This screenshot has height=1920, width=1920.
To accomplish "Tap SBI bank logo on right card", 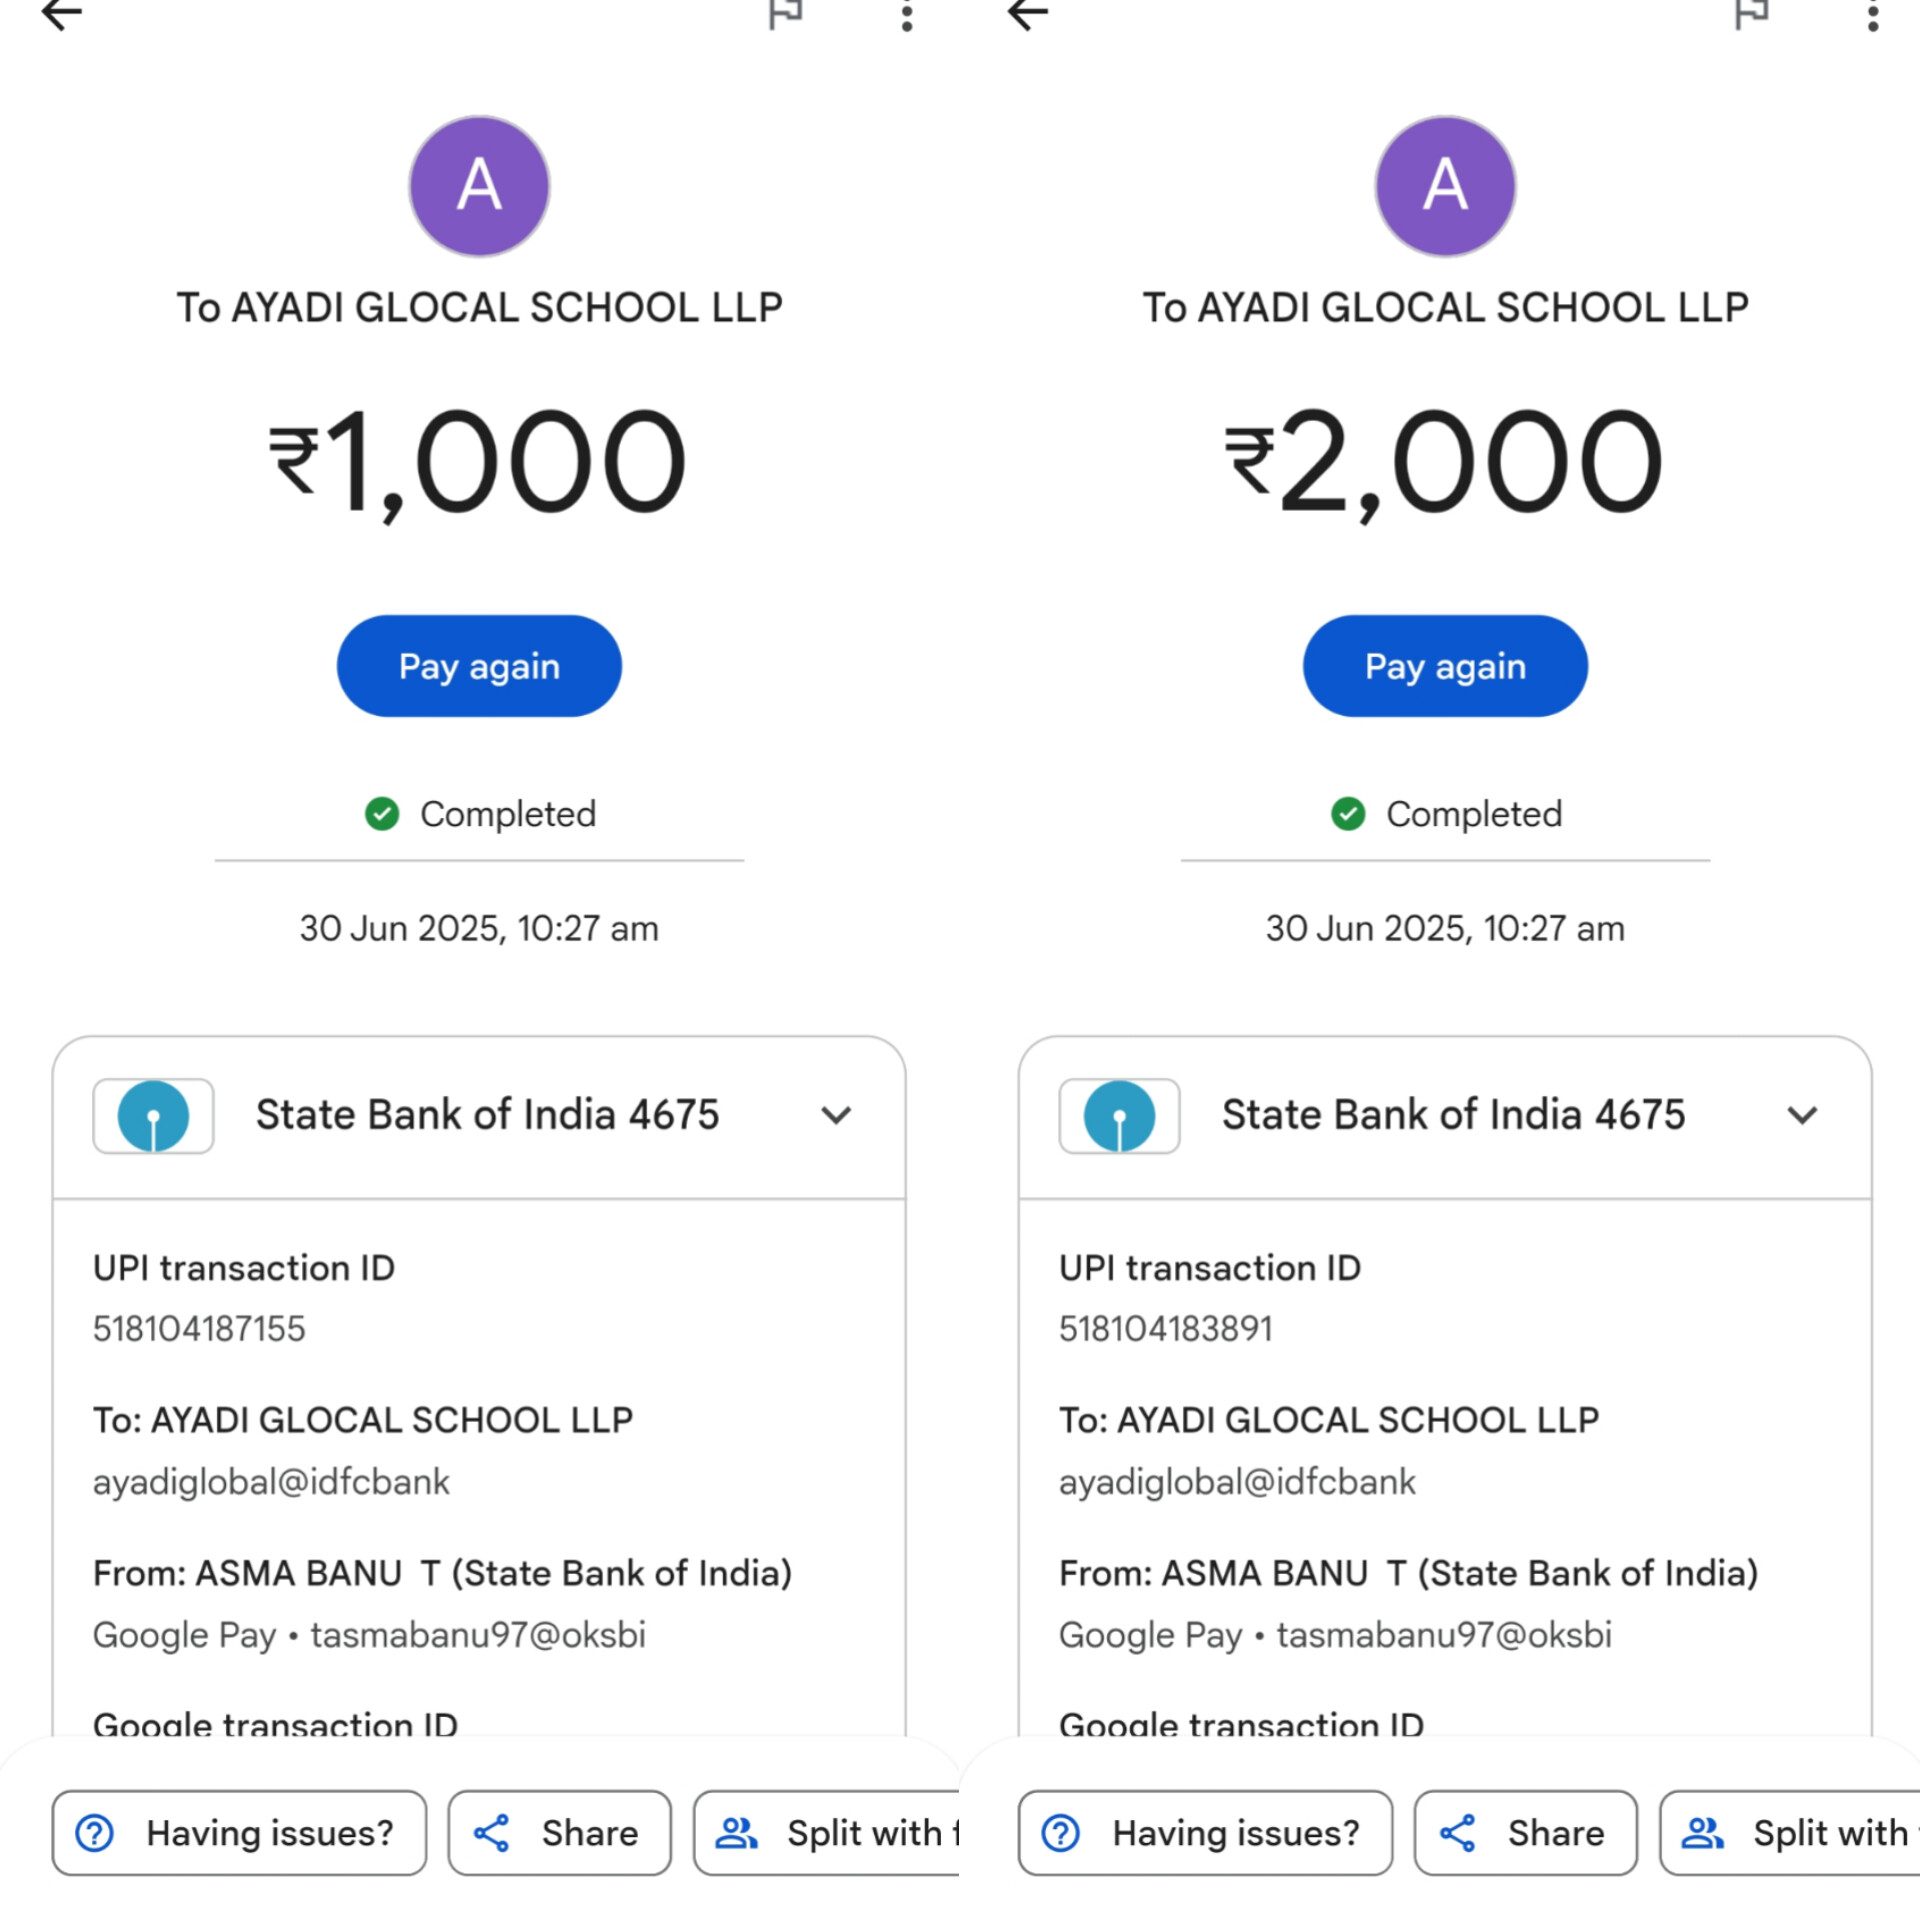I will (1119, 1116).
